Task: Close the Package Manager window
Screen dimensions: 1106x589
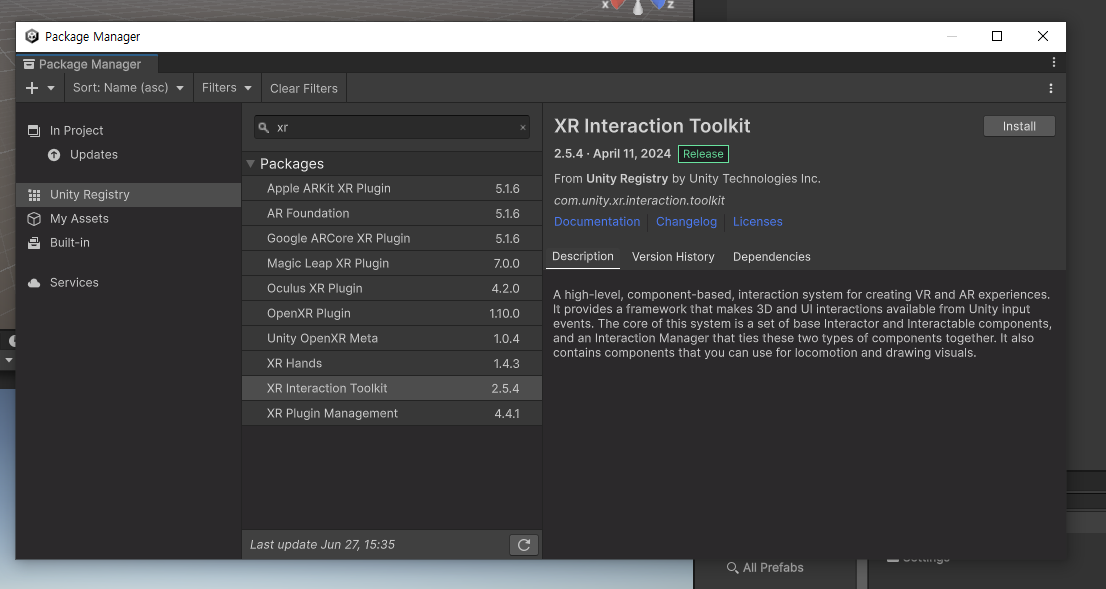Action: point(1043,36)
